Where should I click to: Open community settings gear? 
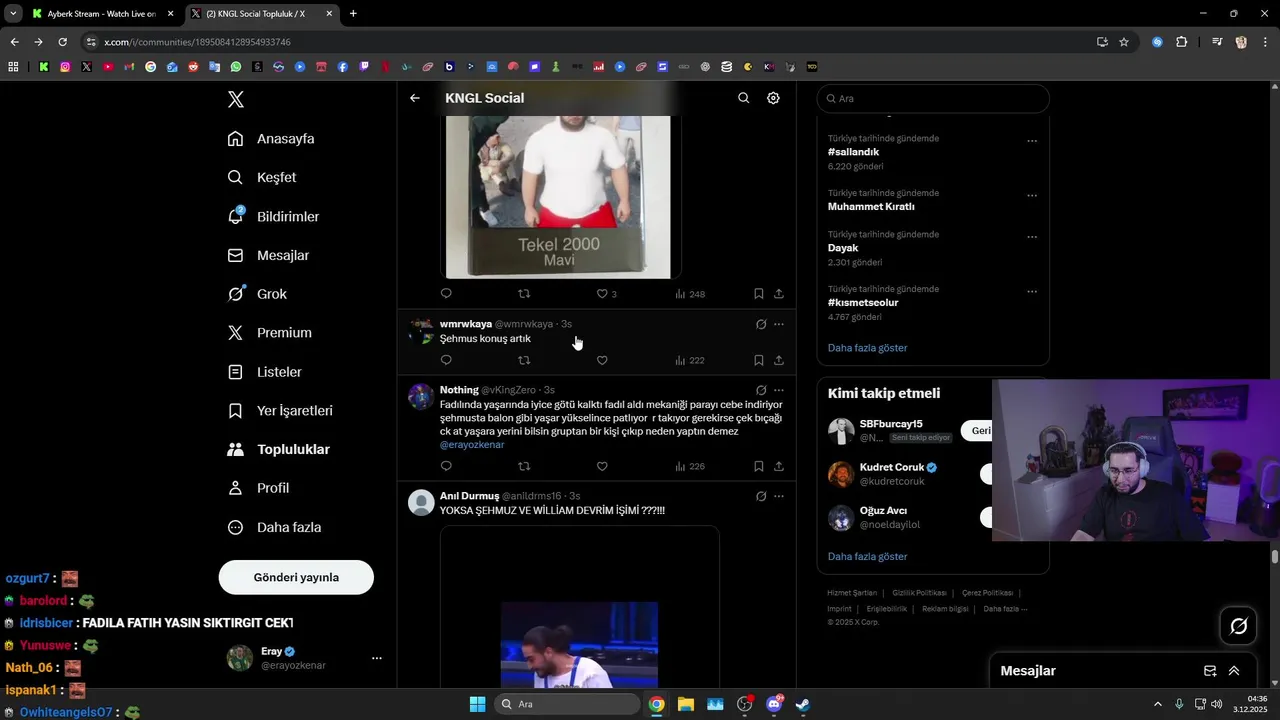(x=773, y=98)
